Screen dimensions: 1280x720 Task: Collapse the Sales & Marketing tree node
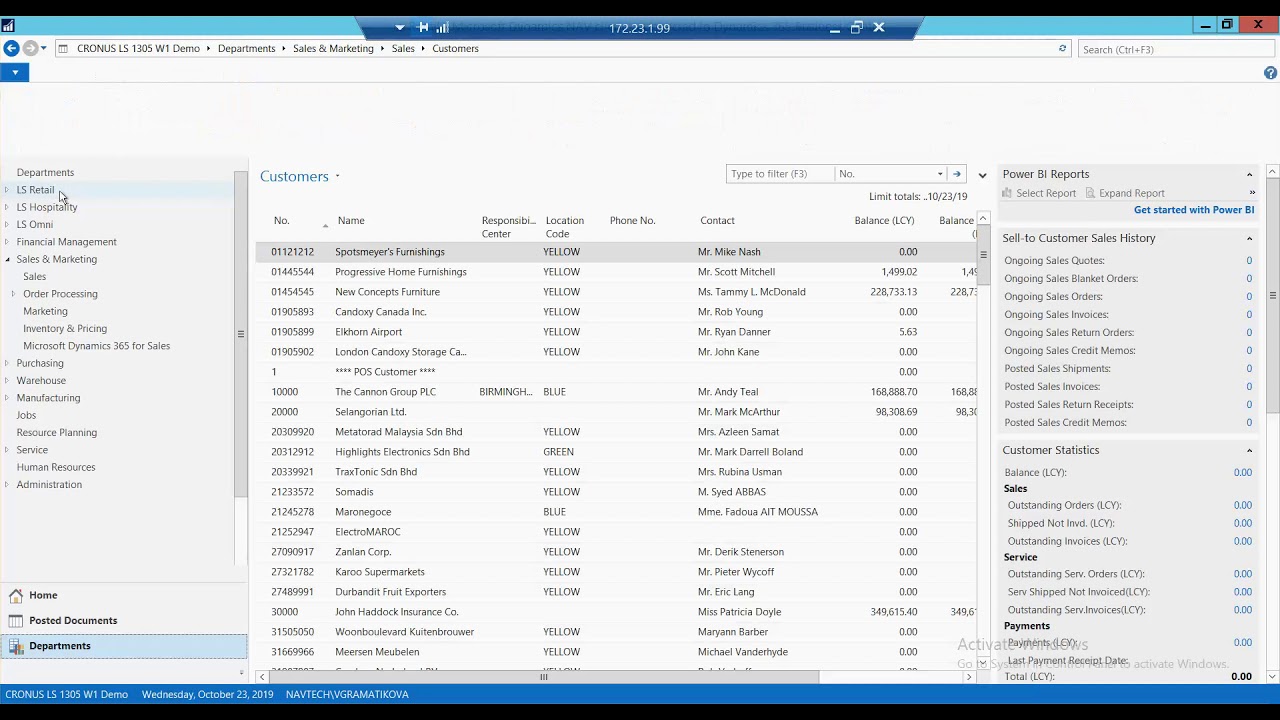tap(8, 259)
